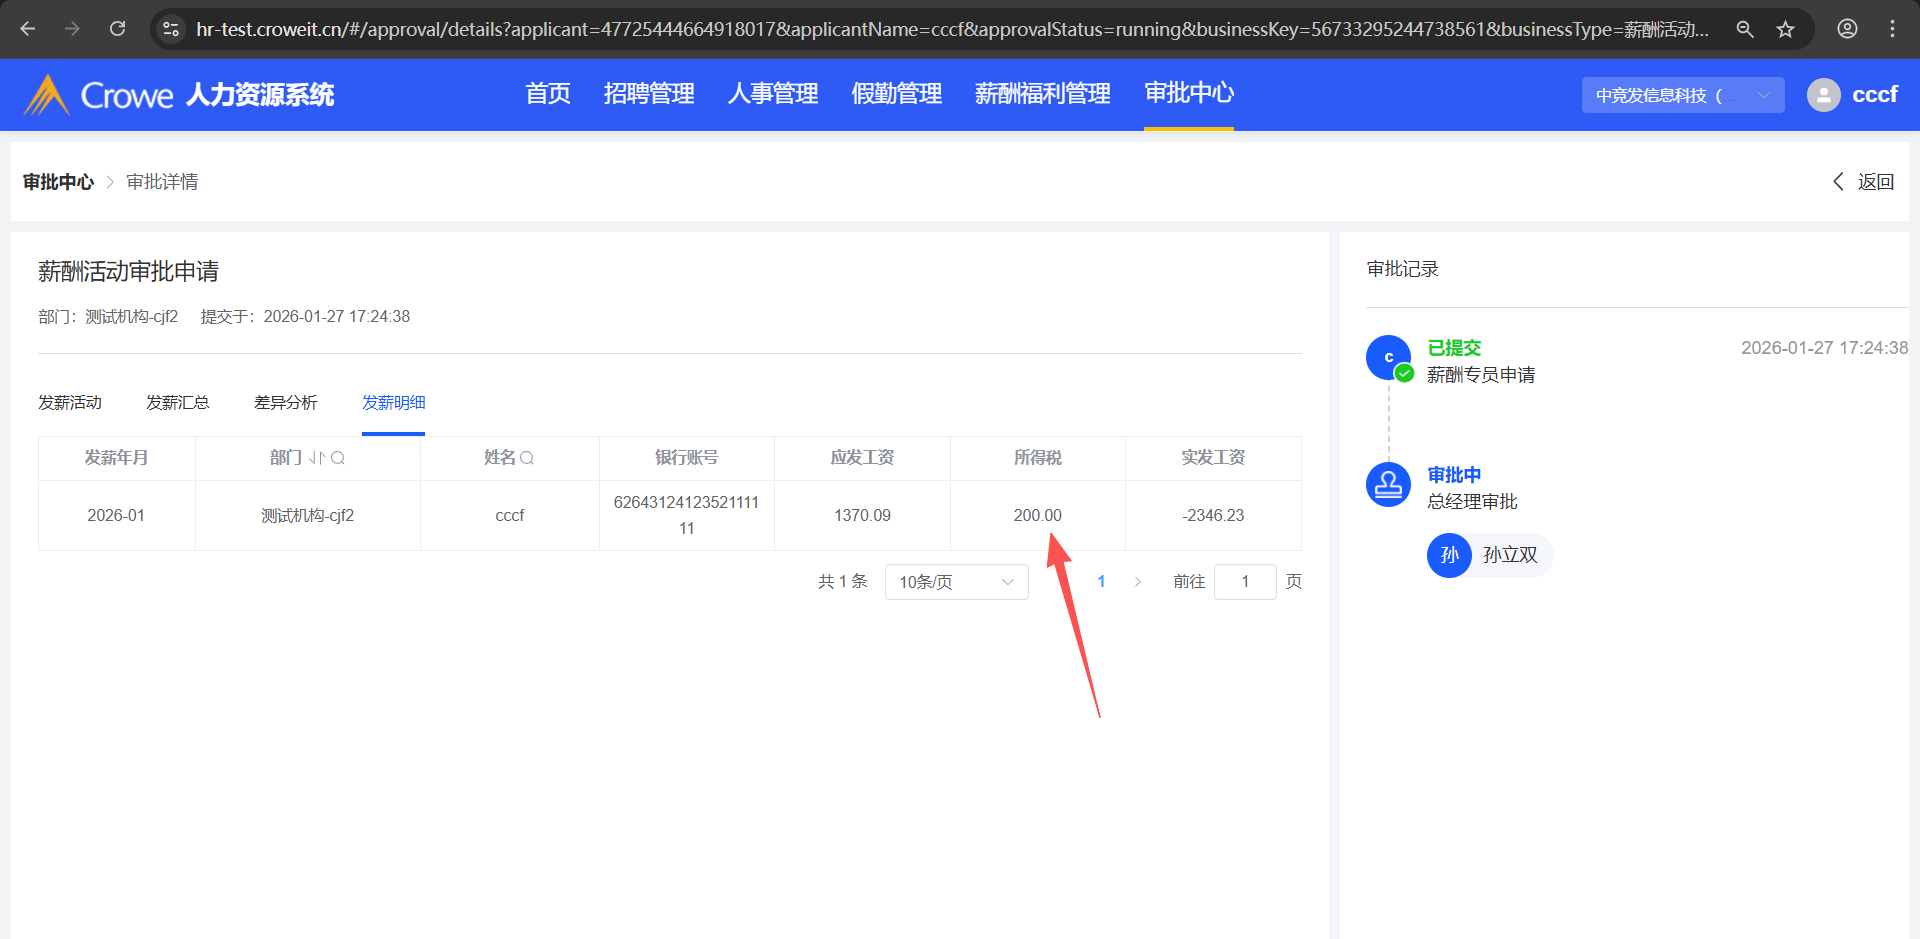Click the 审批中心 breadcrumb link
This screenshot has height=939, width=1920.
[x=58, y=182]
